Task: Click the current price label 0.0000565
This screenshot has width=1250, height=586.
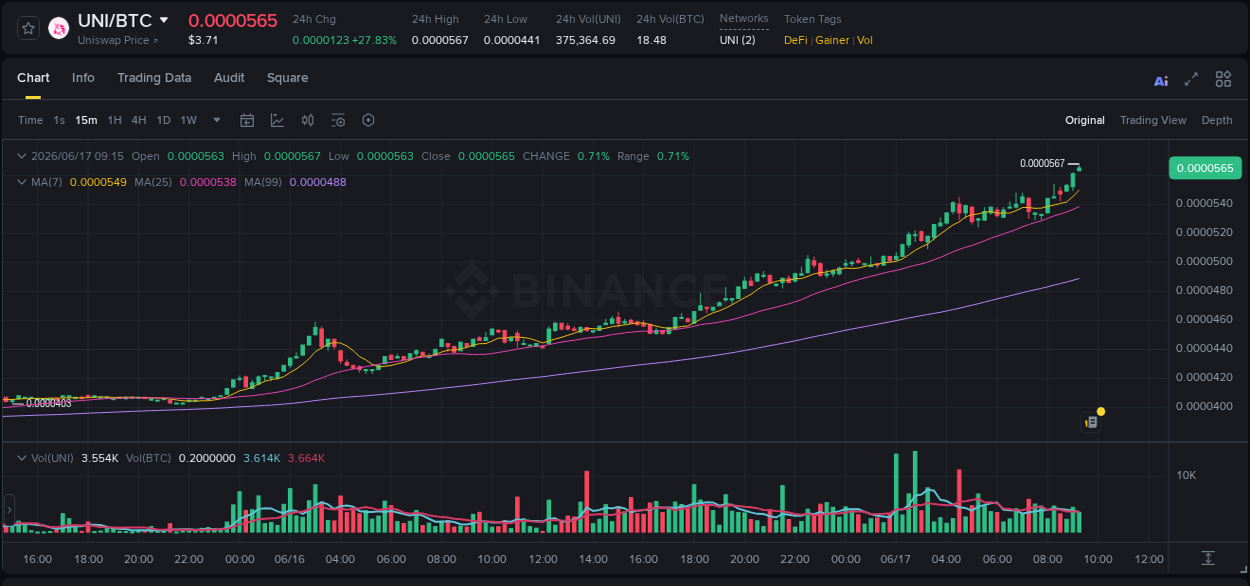Action: coord(1205,168)
